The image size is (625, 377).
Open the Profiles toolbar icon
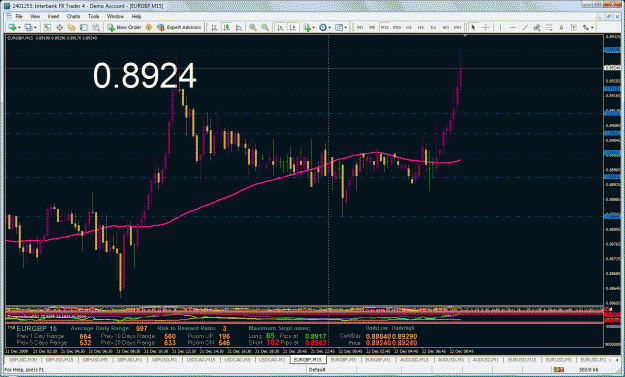[28, 27]
